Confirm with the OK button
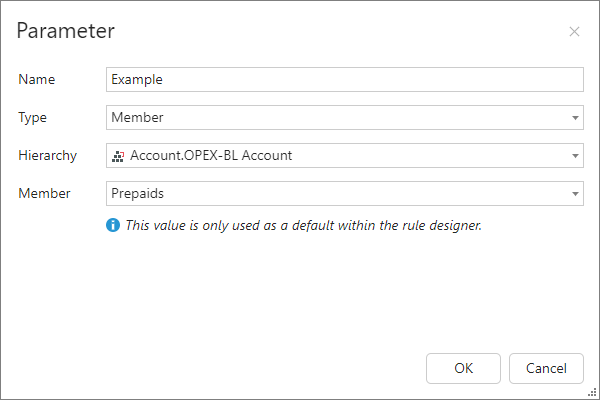600x400 pixels. click(463, 368)
